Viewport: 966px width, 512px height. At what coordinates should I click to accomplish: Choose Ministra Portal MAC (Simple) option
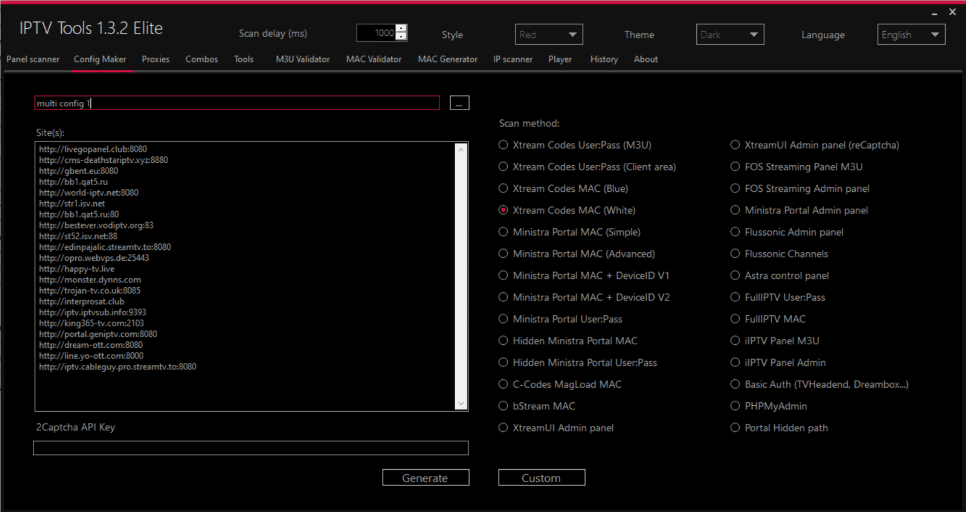[x=504, y=232]
